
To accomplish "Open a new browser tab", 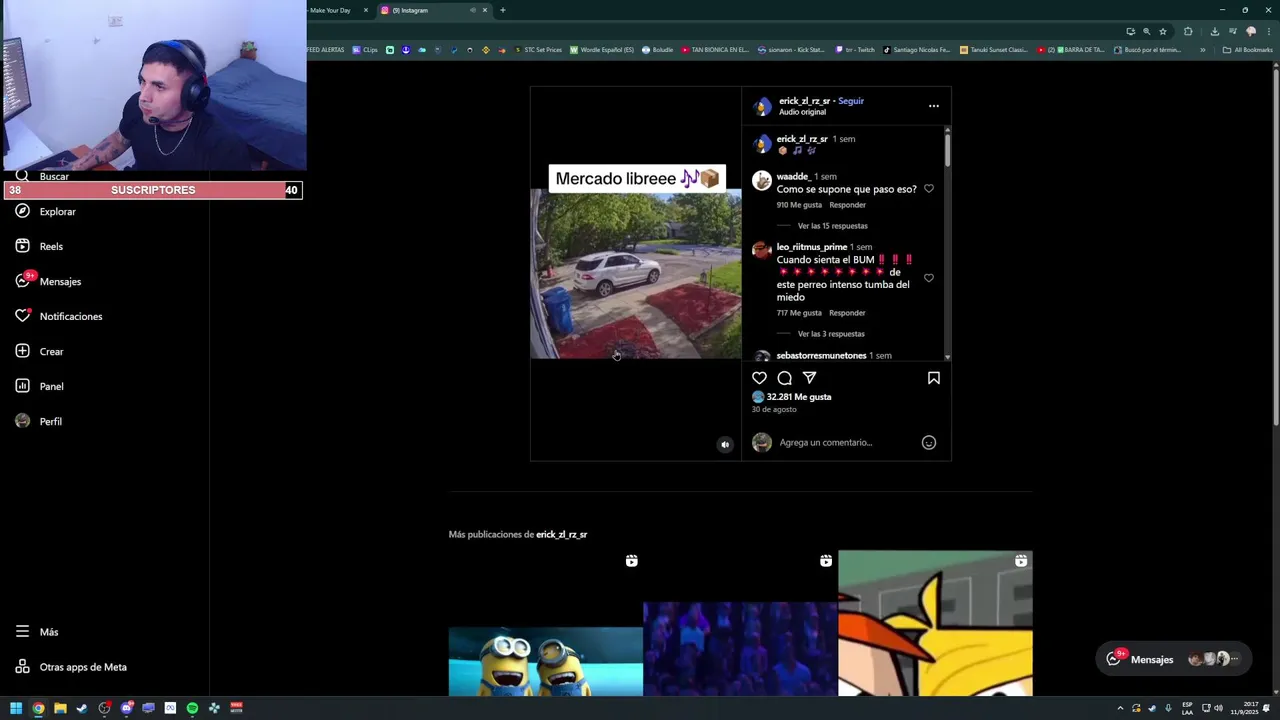I will 502,10.
